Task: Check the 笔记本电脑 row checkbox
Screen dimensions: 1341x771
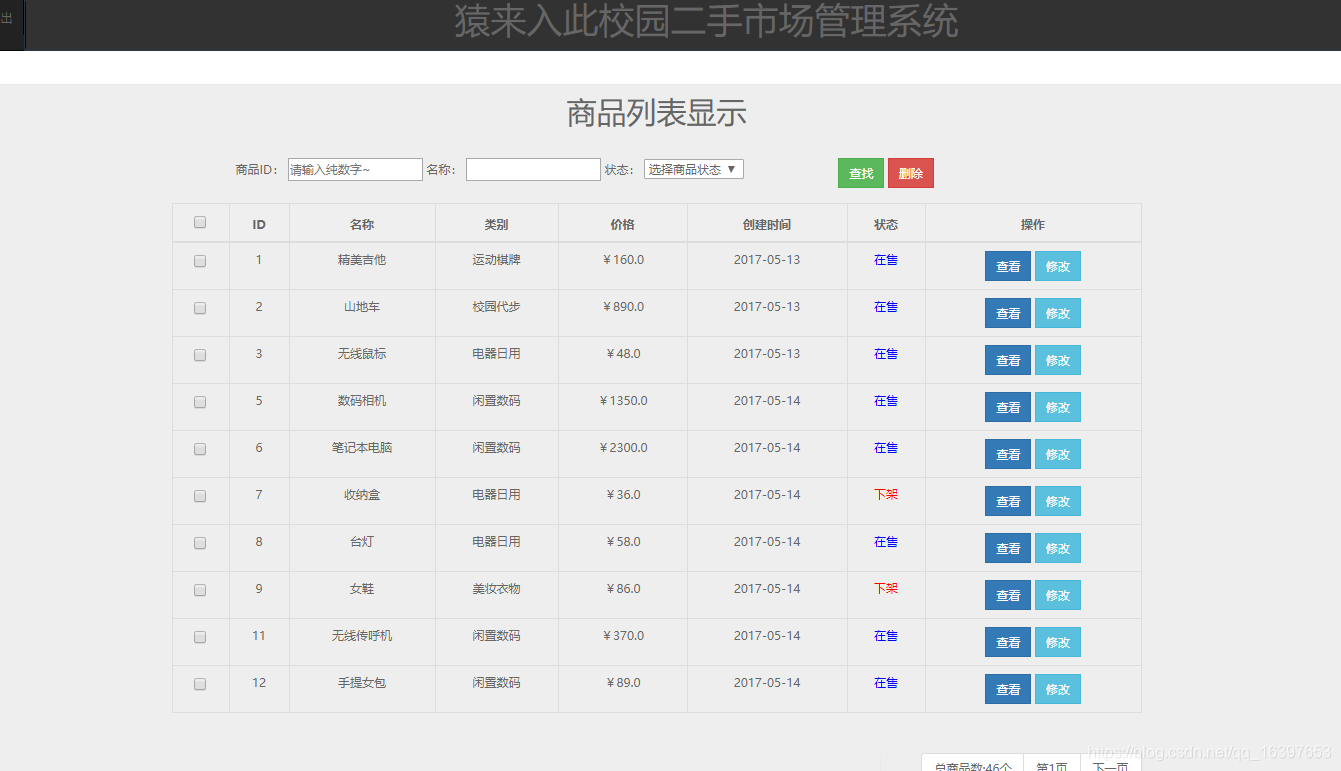Action: 200,449
